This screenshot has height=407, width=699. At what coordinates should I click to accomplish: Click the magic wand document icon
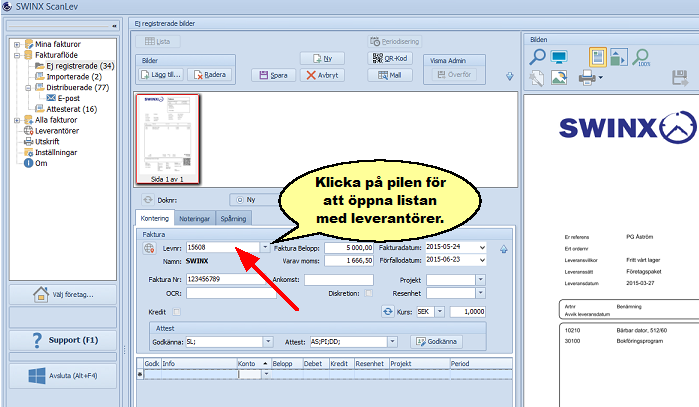point(537,78)
